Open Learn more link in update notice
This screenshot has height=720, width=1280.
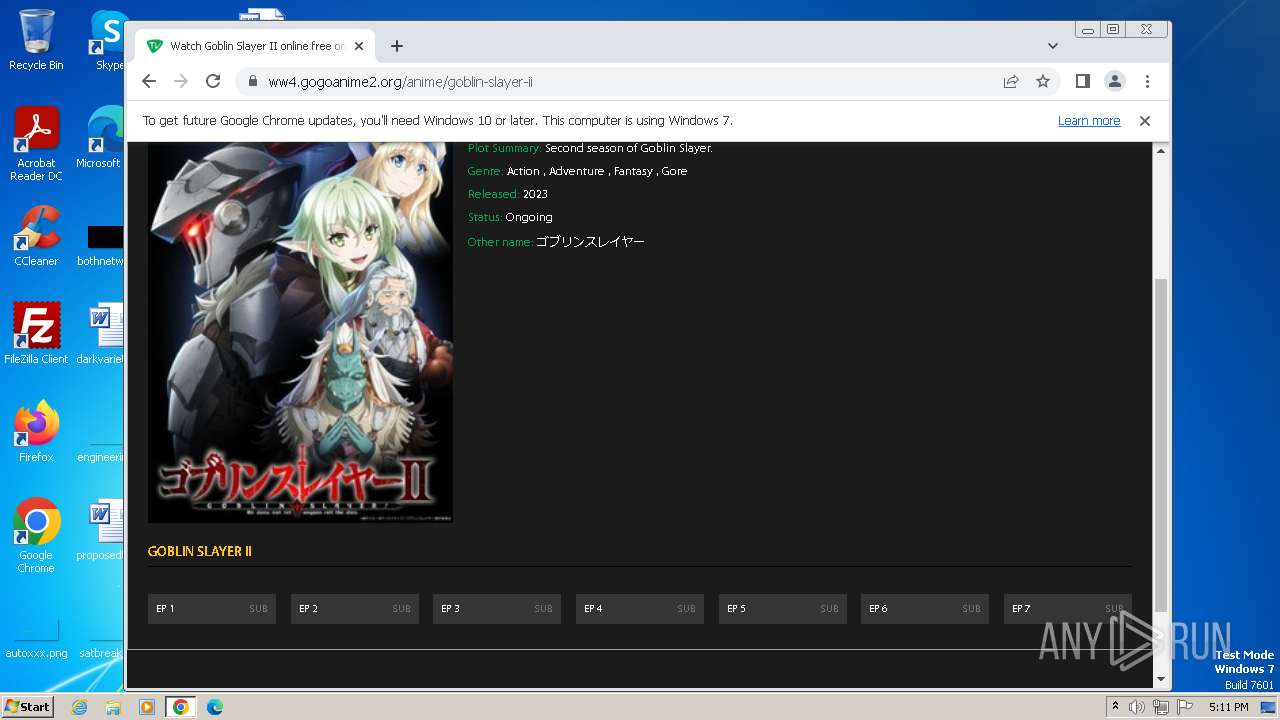1089,121
